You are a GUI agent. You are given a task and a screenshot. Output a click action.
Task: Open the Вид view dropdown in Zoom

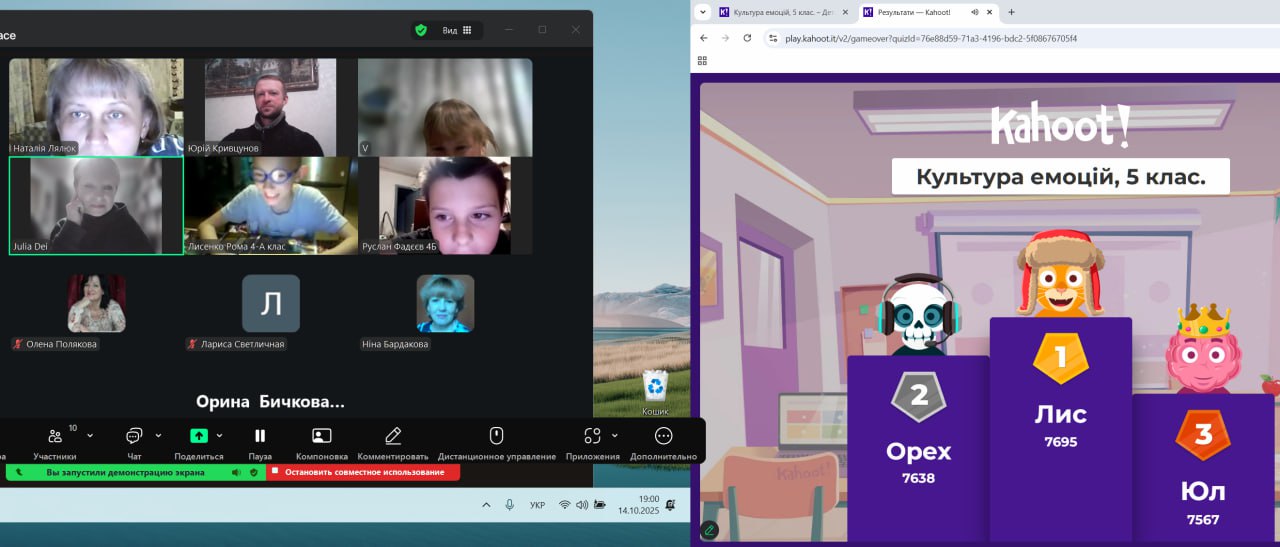pyautogui.click(x=457, y=30)
